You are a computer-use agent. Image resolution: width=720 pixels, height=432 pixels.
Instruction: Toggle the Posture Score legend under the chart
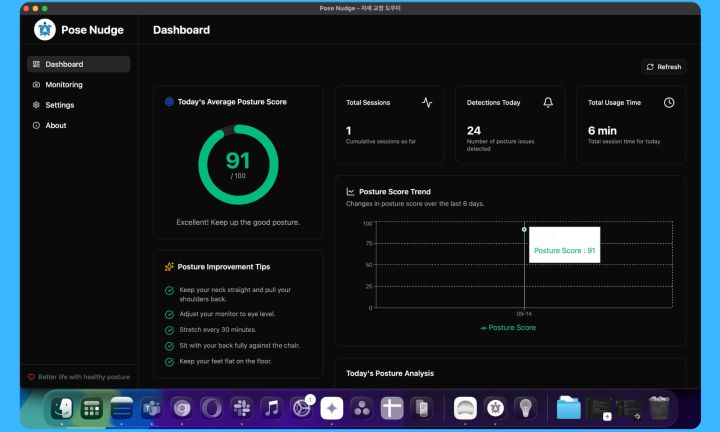tap(509, 327)
